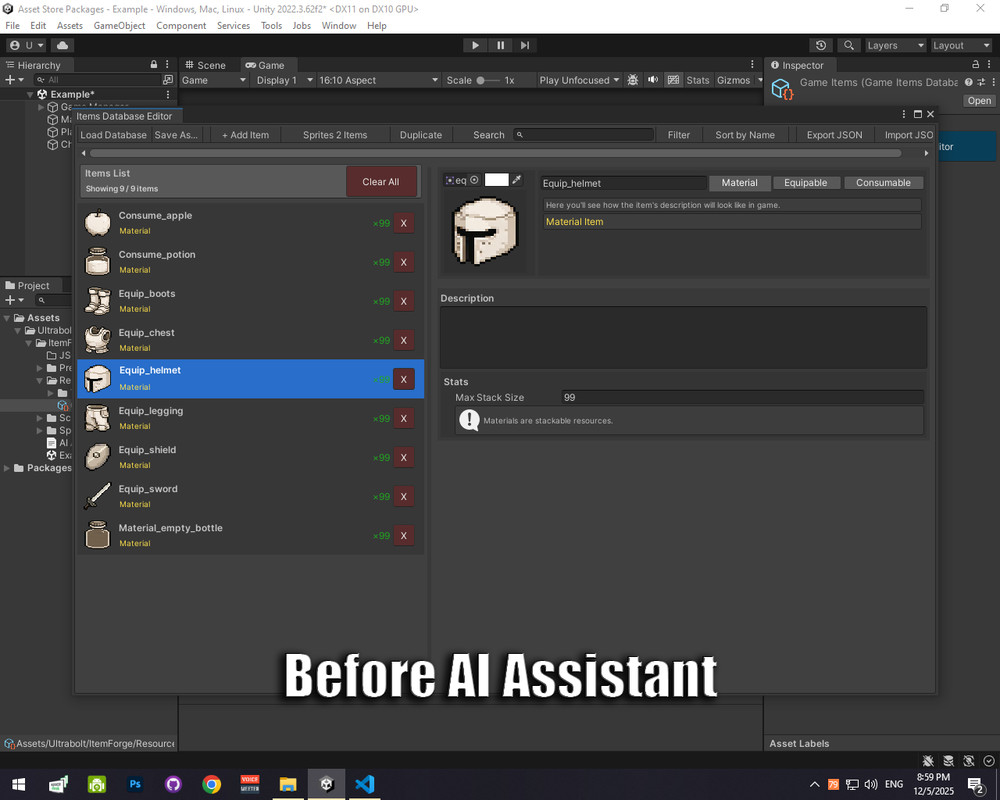Click the Game Items Database cube icon
The width and height of the screenshot is (1000, 800).
pyautogui.click(x=781, y=87)
